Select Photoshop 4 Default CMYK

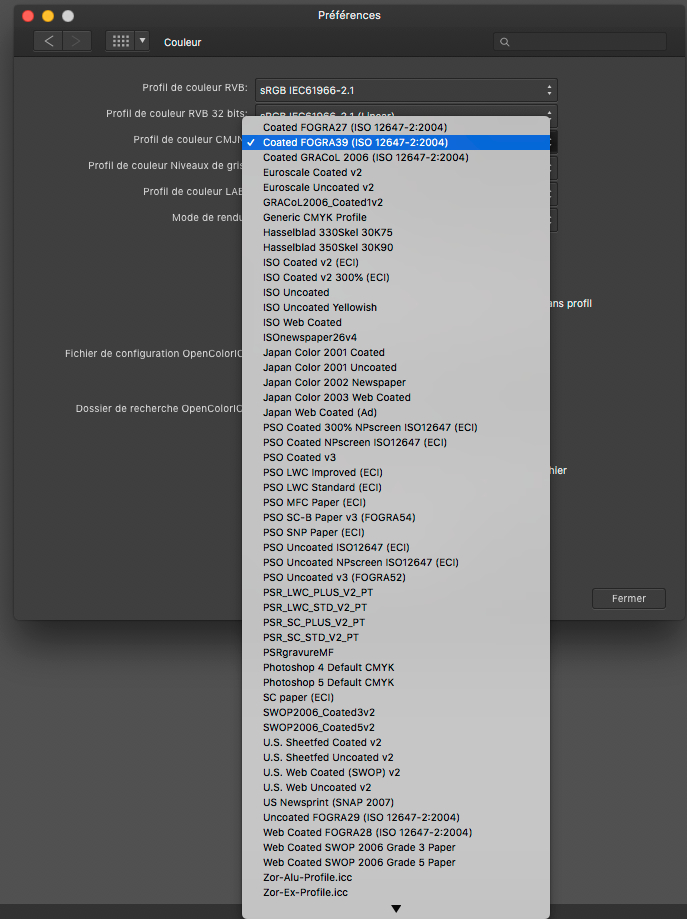click(396, 668)
